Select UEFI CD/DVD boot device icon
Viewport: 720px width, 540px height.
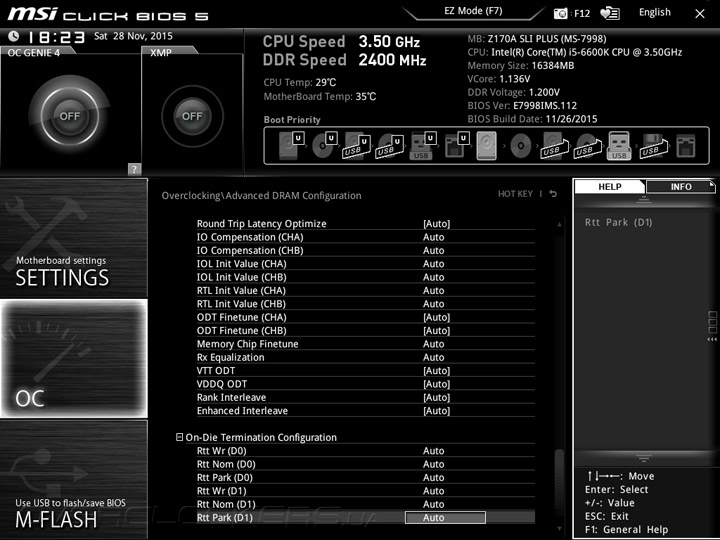coord(325,146)
